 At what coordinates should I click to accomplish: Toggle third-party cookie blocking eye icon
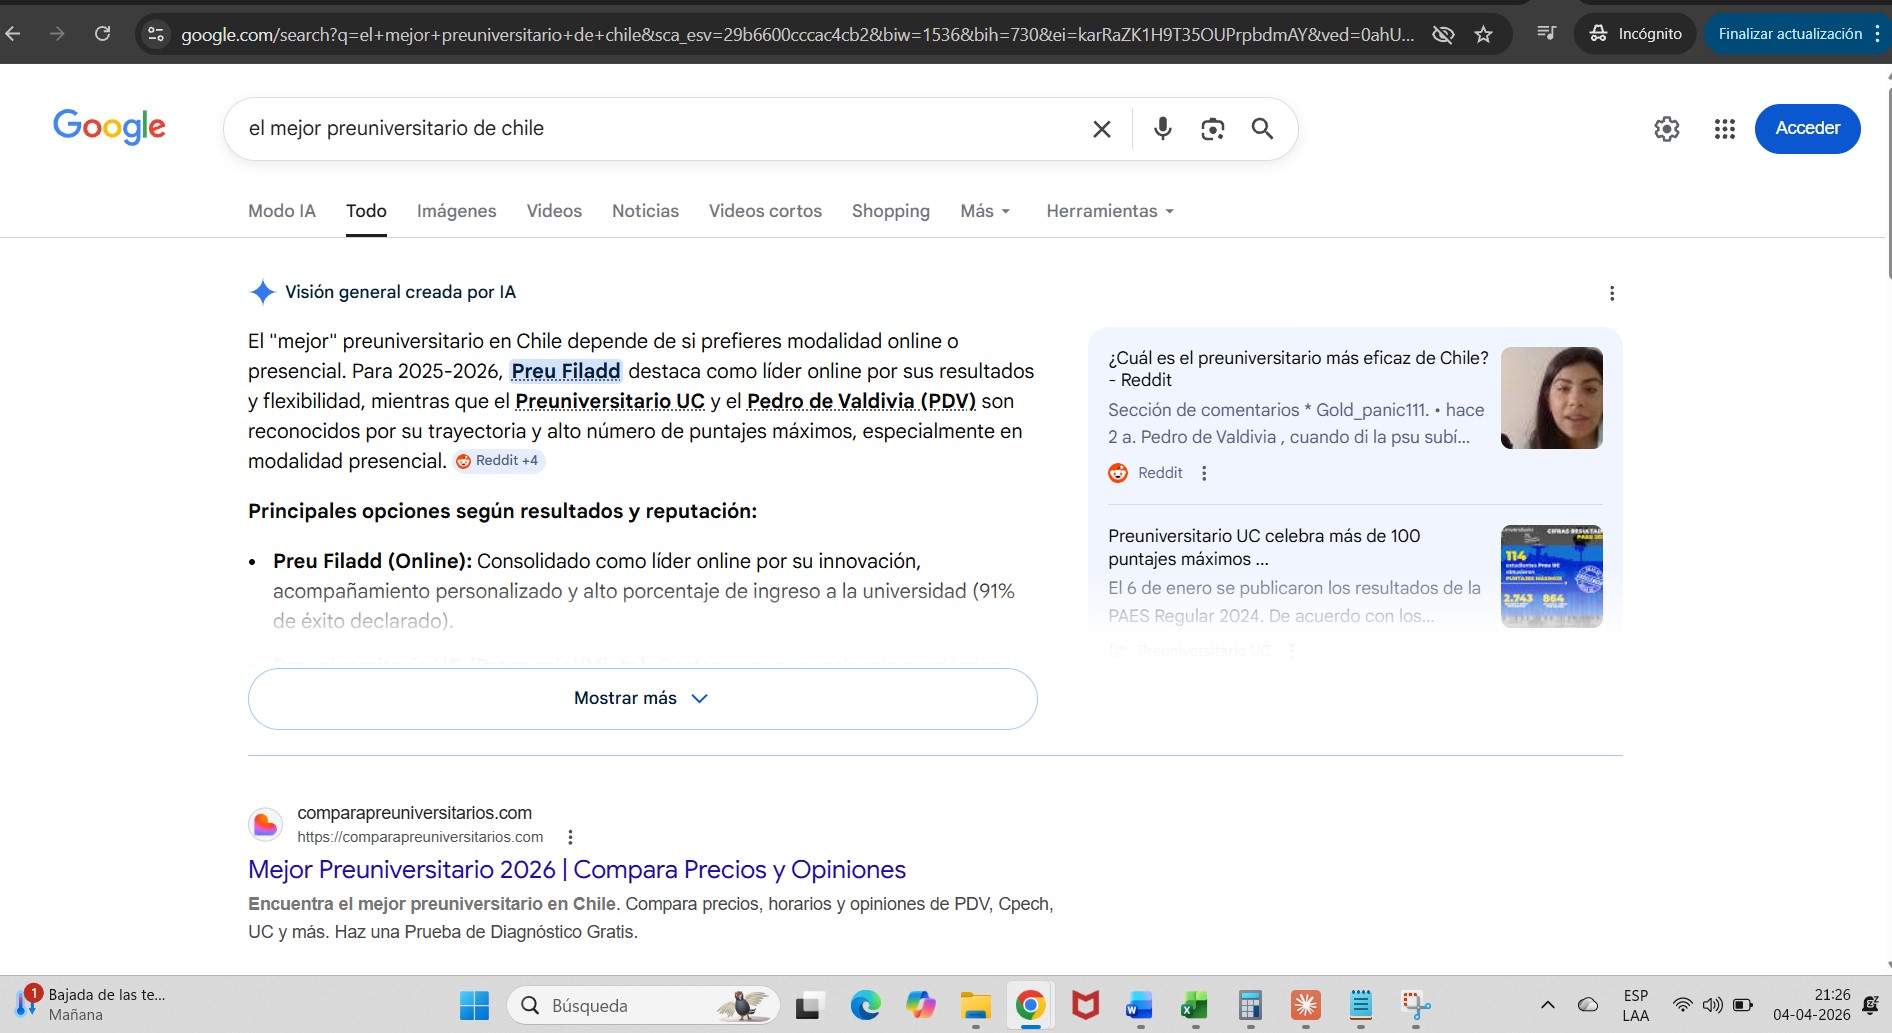pyautogui.click(x=1442, y=34)
